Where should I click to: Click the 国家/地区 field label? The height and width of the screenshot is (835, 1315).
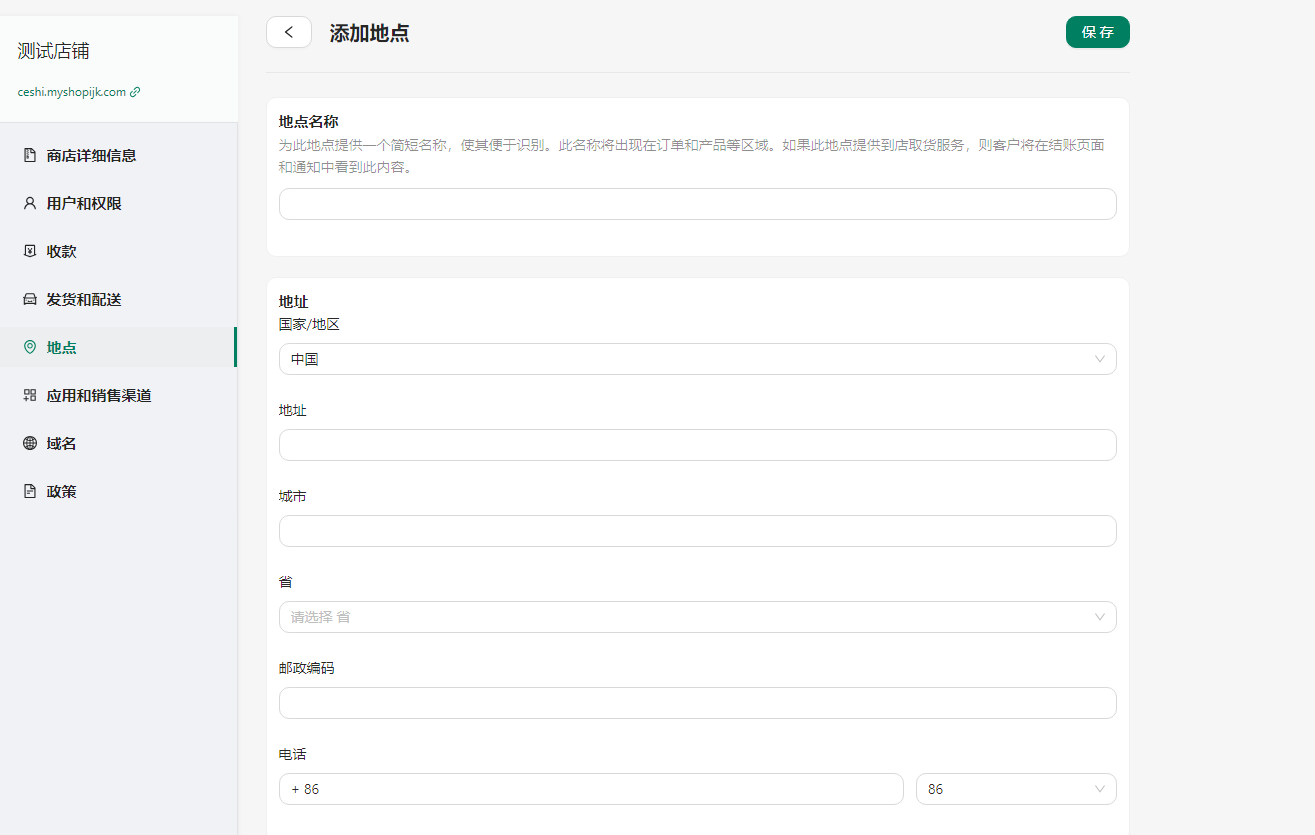coord(310,324)
